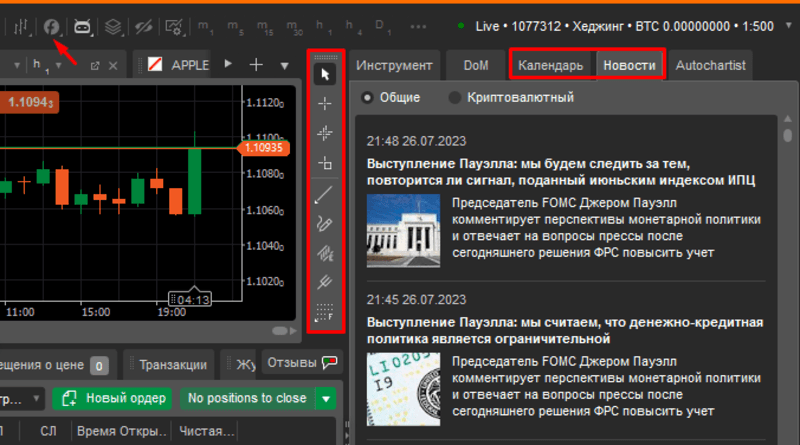Switch chart to m1 timeframe
The width and height of the screenshot is (800, 445).
click(205, 27)
